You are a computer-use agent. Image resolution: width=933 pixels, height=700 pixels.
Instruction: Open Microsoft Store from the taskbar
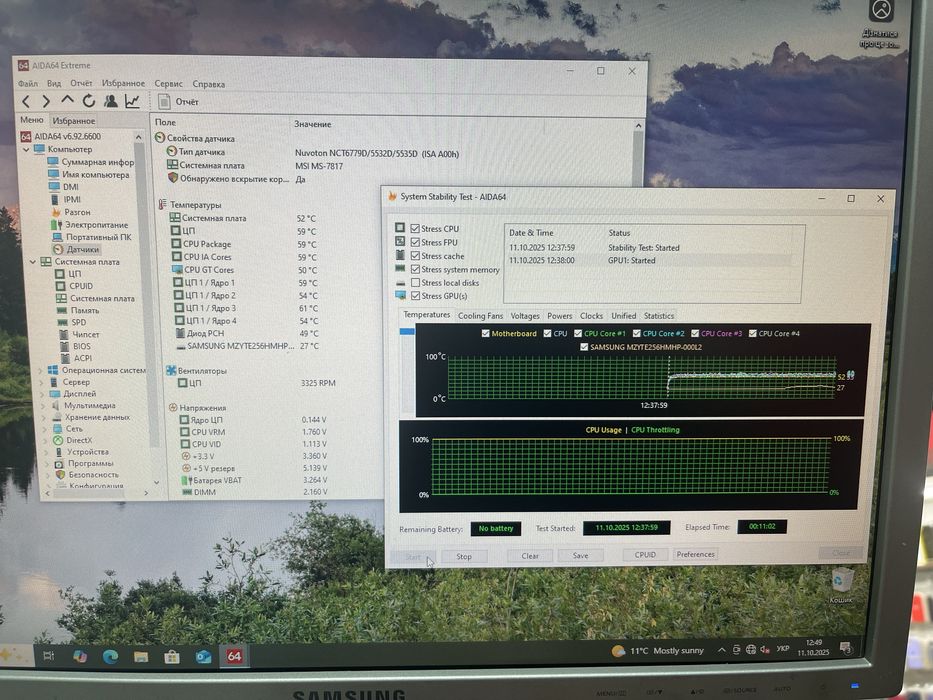(x=172, y=657)
